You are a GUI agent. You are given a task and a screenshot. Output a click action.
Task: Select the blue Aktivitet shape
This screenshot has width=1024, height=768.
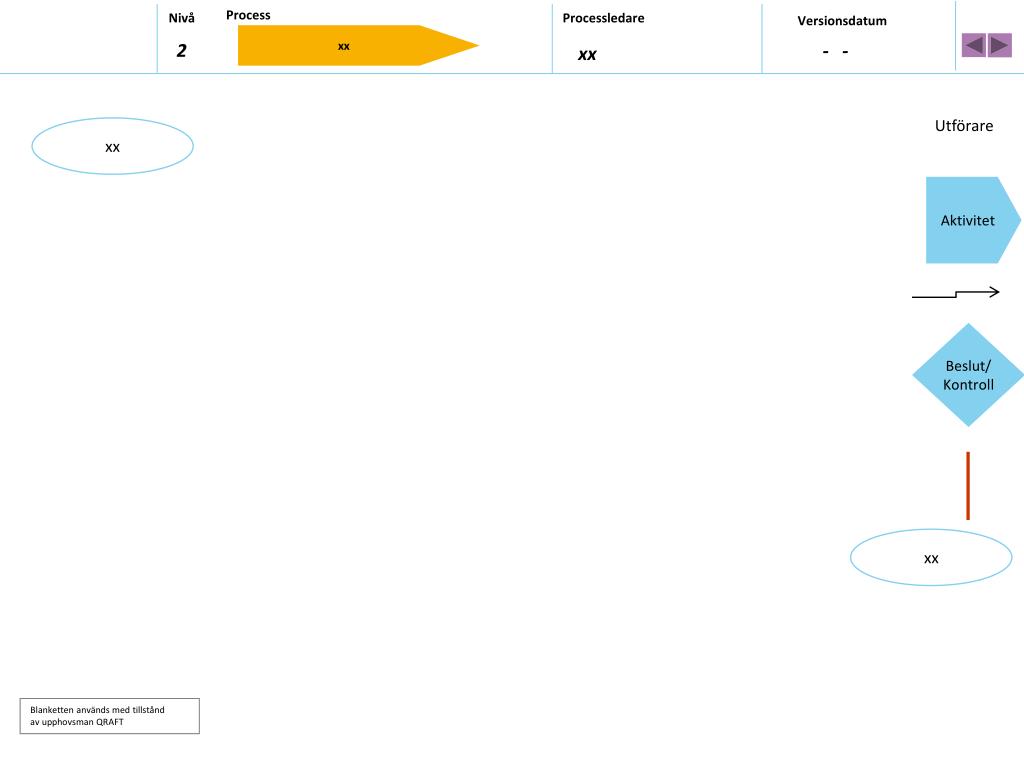973,220
